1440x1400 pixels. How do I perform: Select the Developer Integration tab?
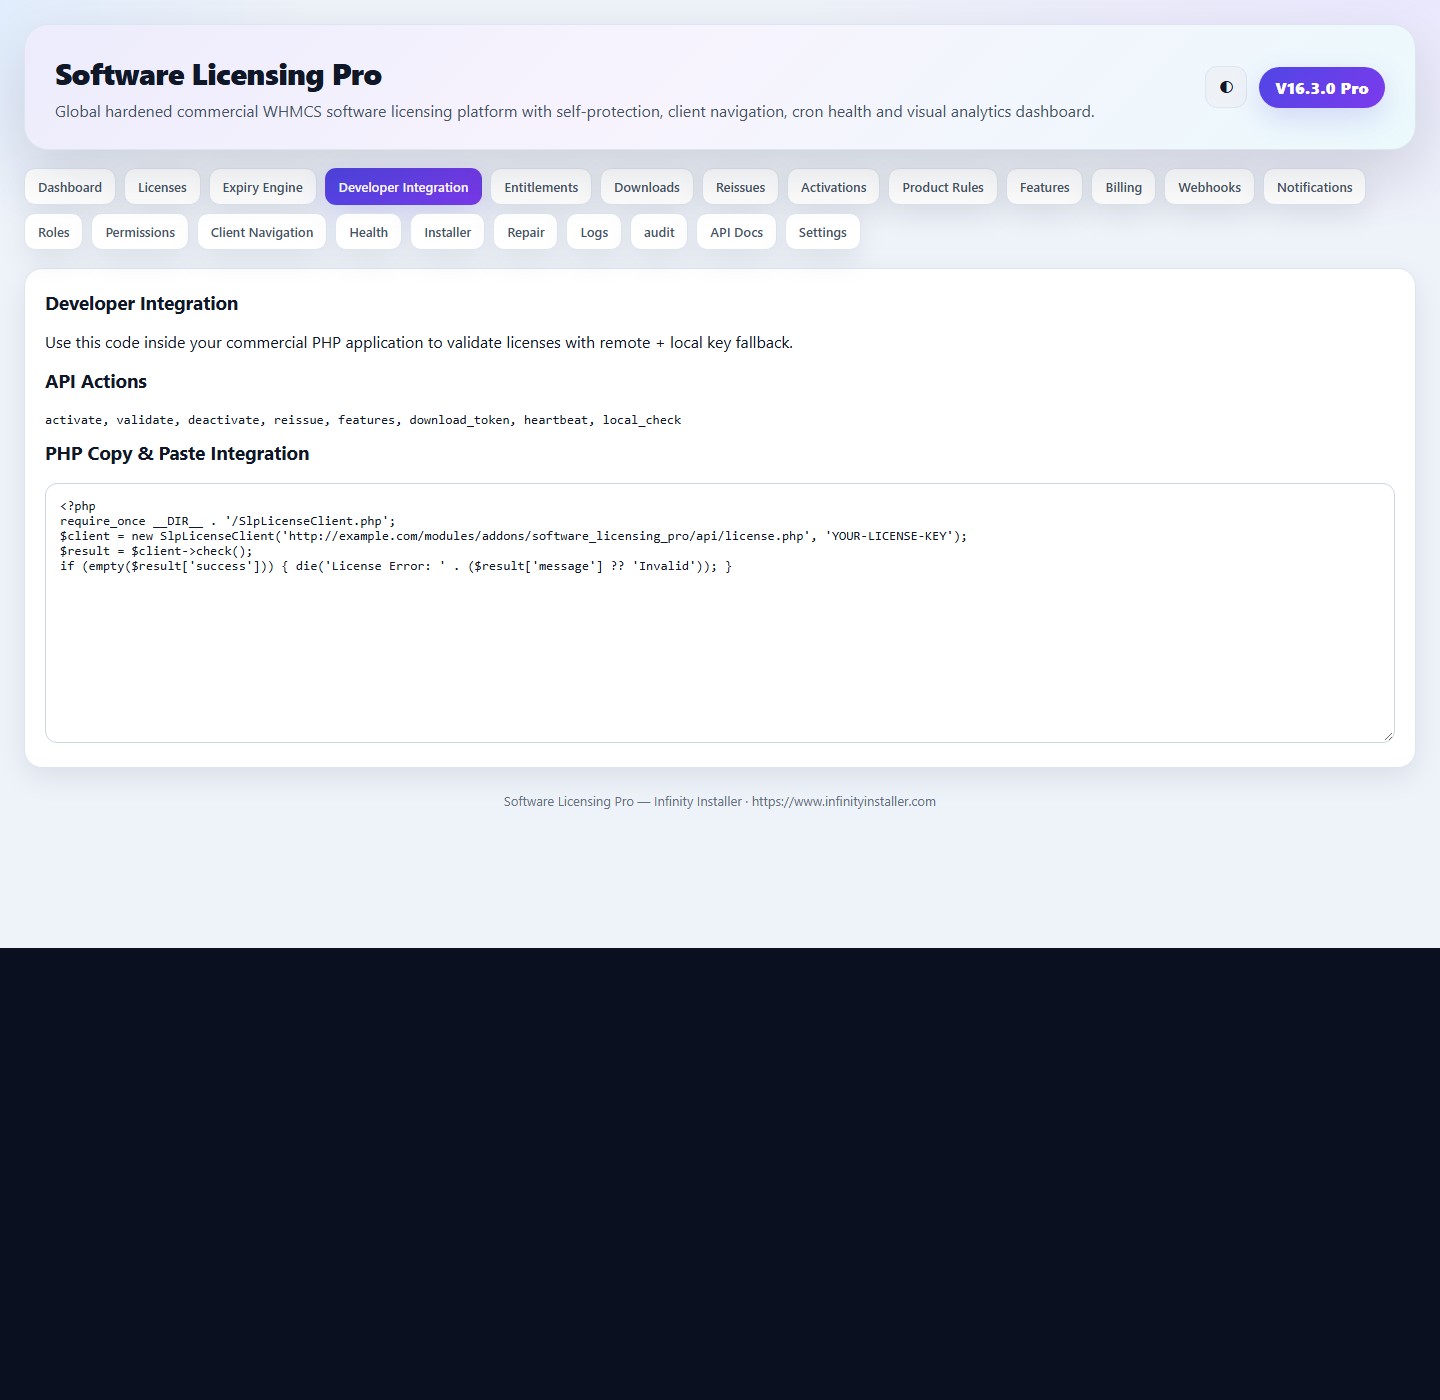(403, 187)
